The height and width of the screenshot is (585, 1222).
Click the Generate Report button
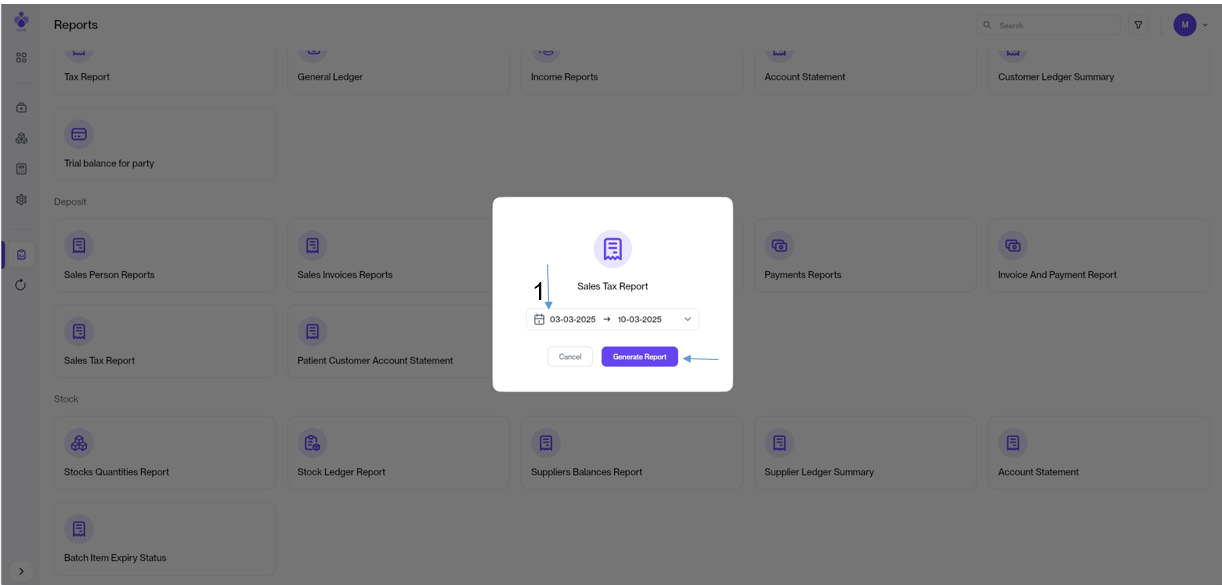tap(639, 357)
